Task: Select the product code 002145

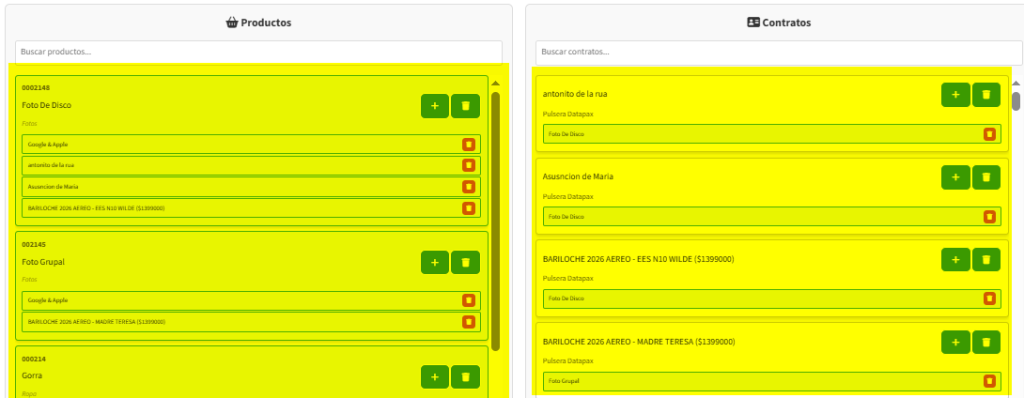Action: 34,244
